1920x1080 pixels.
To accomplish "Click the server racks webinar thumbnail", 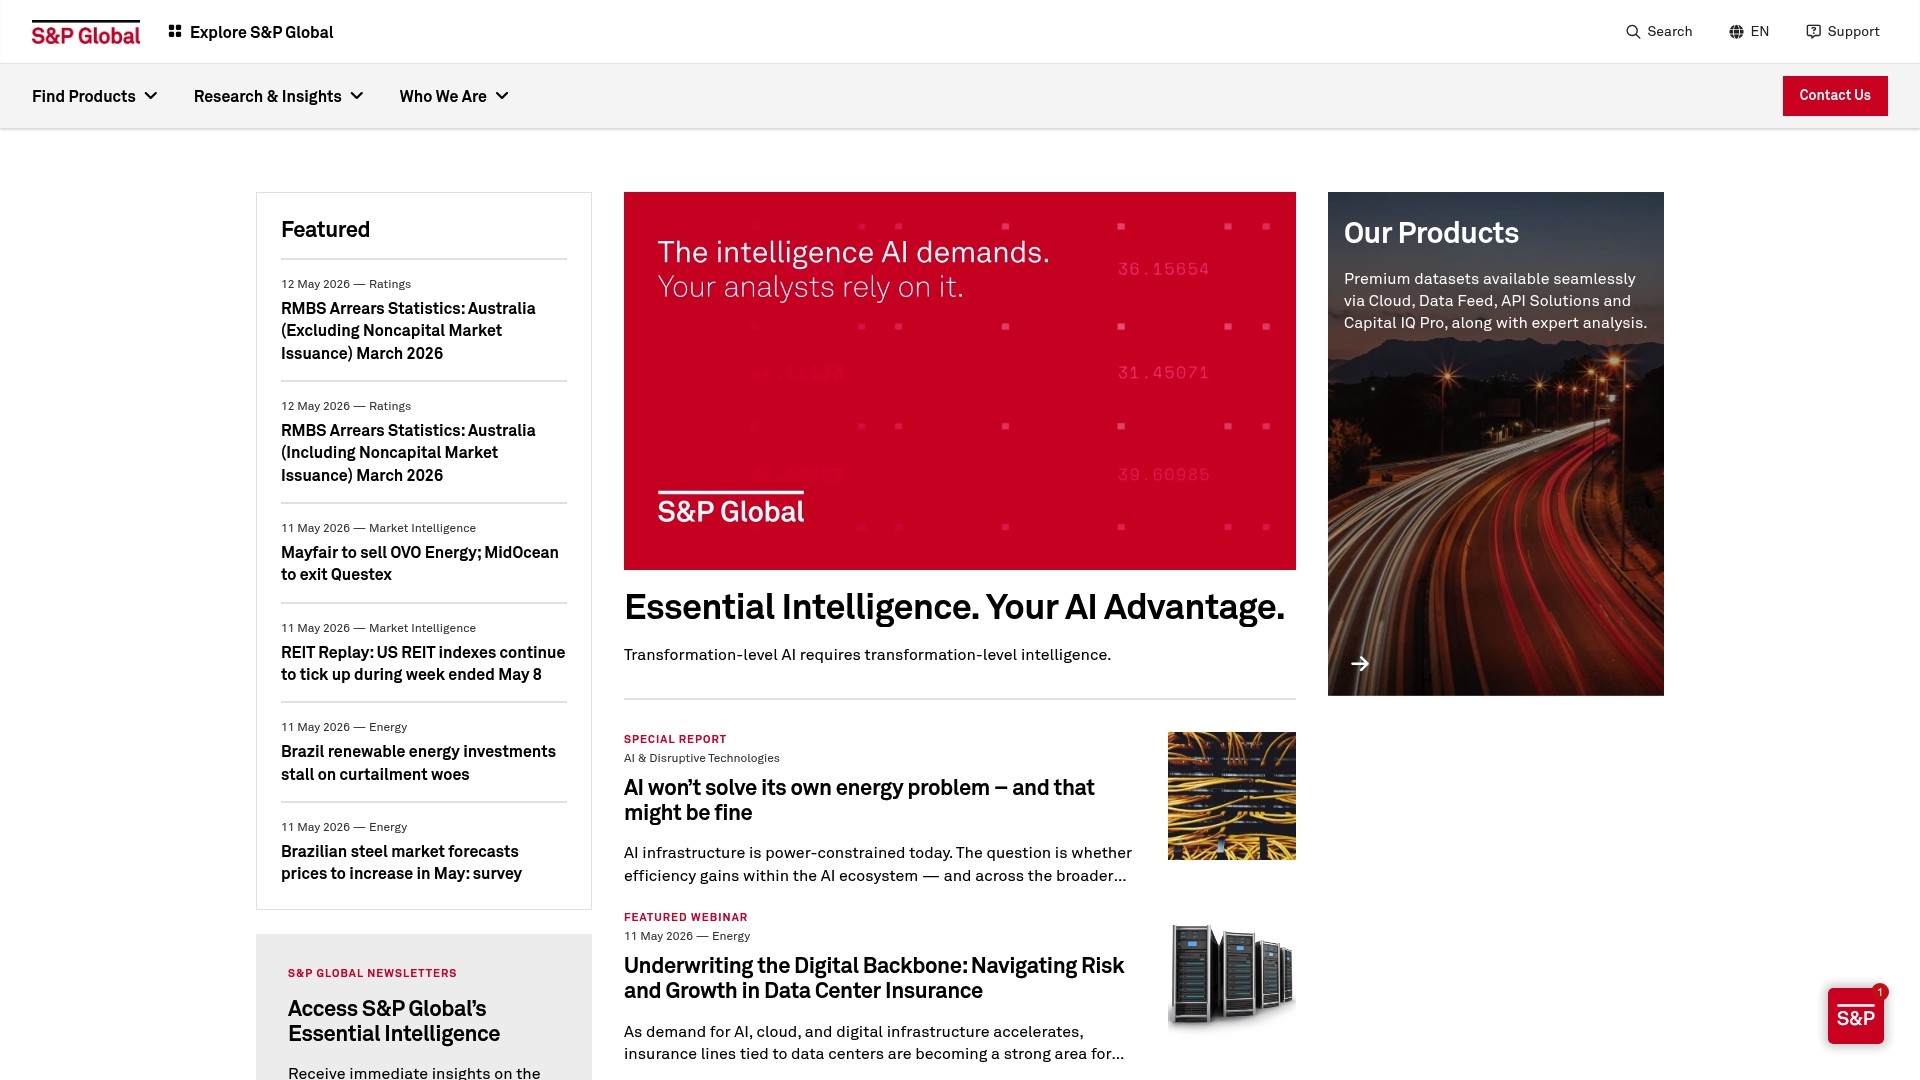I will point(1232,975).
